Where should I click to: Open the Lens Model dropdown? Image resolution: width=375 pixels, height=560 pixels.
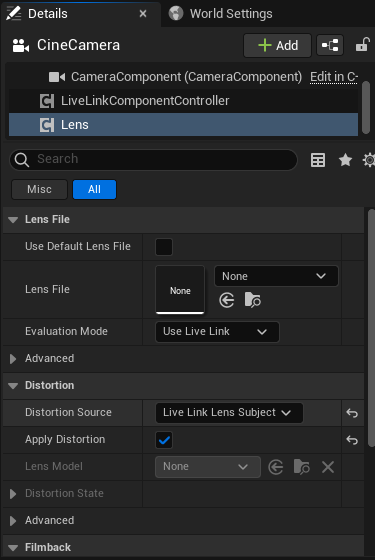[x=208, y=467]
